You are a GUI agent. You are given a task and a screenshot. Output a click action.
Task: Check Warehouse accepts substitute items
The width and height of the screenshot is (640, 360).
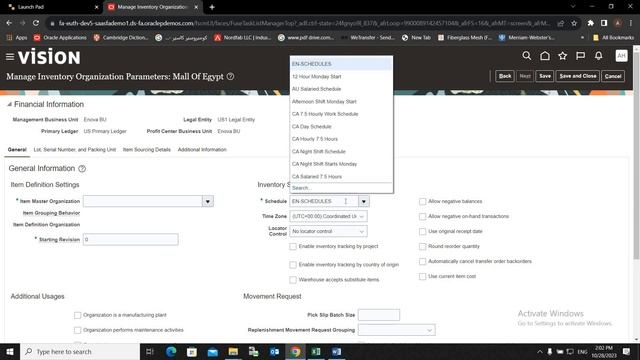pos(293,280)
